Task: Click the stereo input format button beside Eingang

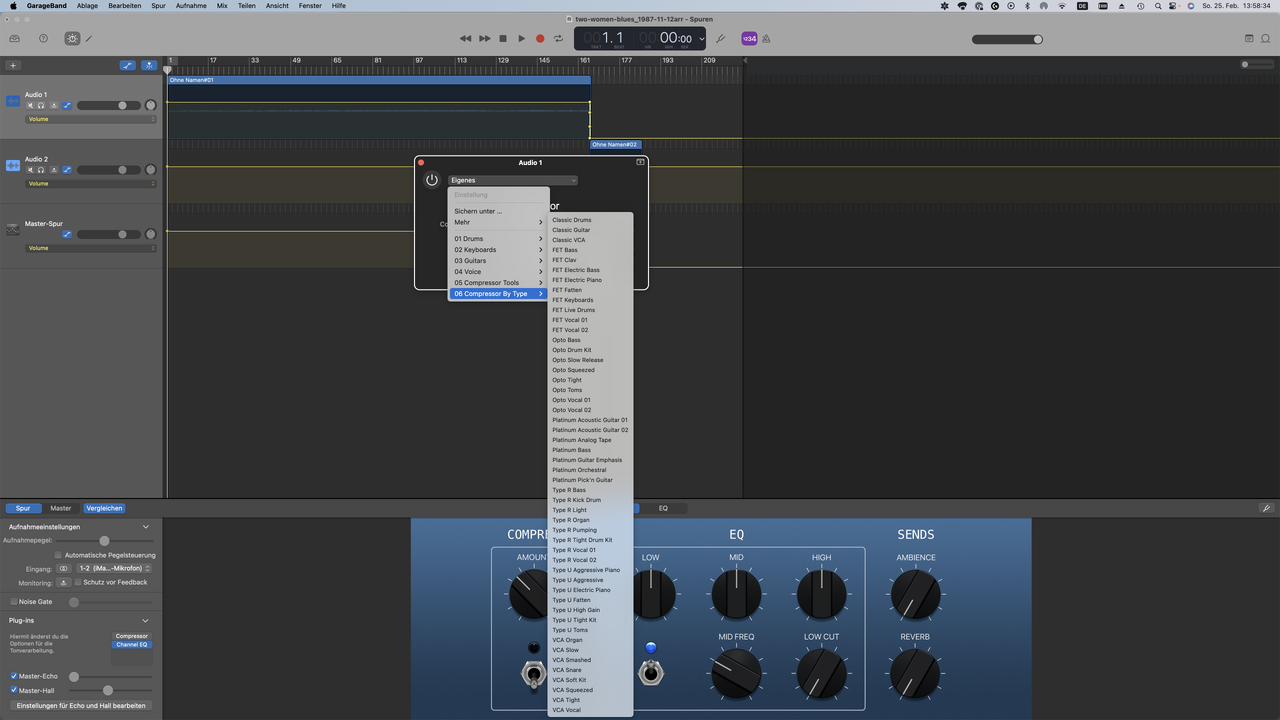Action: pyautogui.click(x=64, y=568)
